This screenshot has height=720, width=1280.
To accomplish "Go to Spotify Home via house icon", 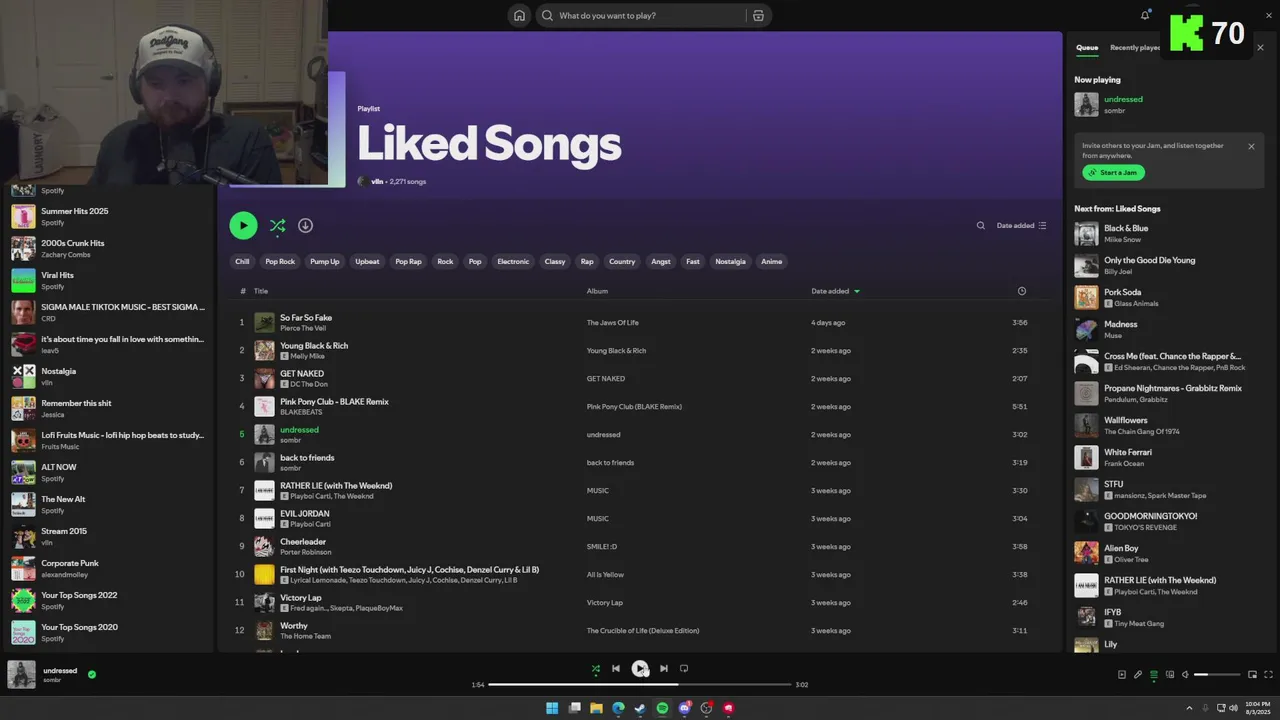I will pos(519,15).
